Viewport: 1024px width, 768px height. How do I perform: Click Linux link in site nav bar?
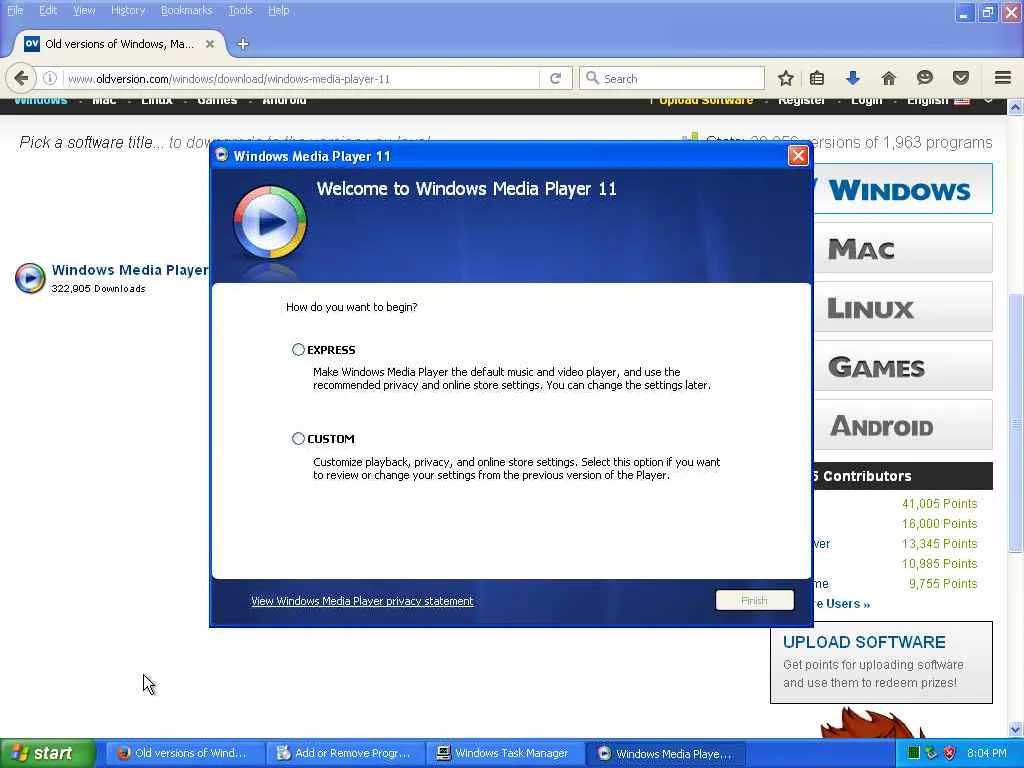[x=157, y=101]
